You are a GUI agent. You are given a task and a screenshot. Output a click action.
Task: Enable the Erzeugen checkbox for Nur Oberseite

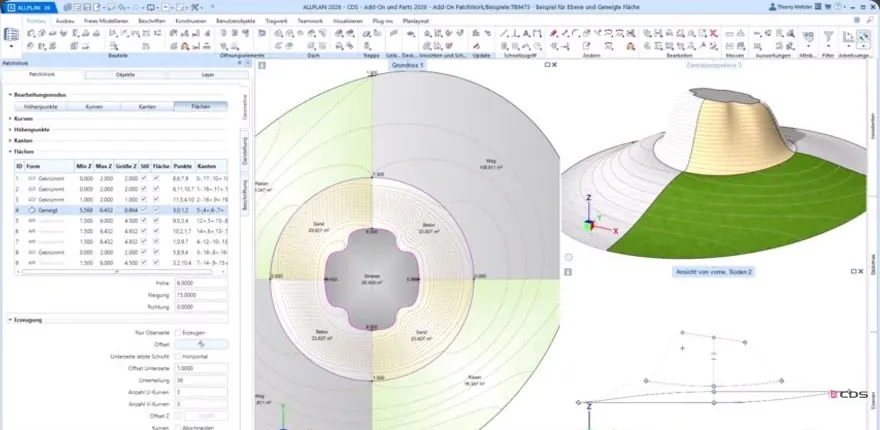(178, 333)
